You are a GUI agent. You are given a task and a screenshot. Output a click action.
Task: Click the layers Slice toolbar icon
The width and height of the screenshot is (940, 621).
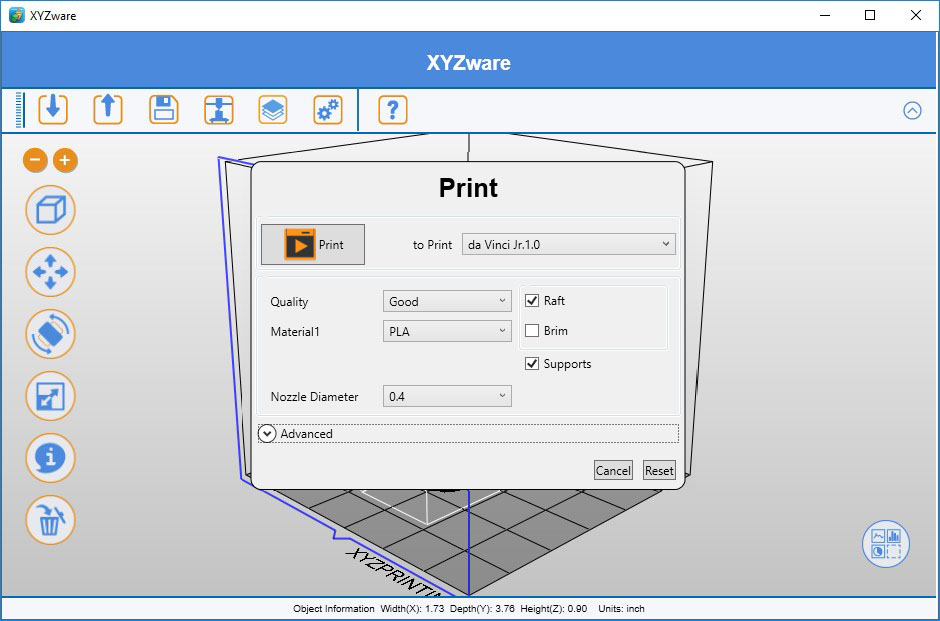click(x=273, y=110)
